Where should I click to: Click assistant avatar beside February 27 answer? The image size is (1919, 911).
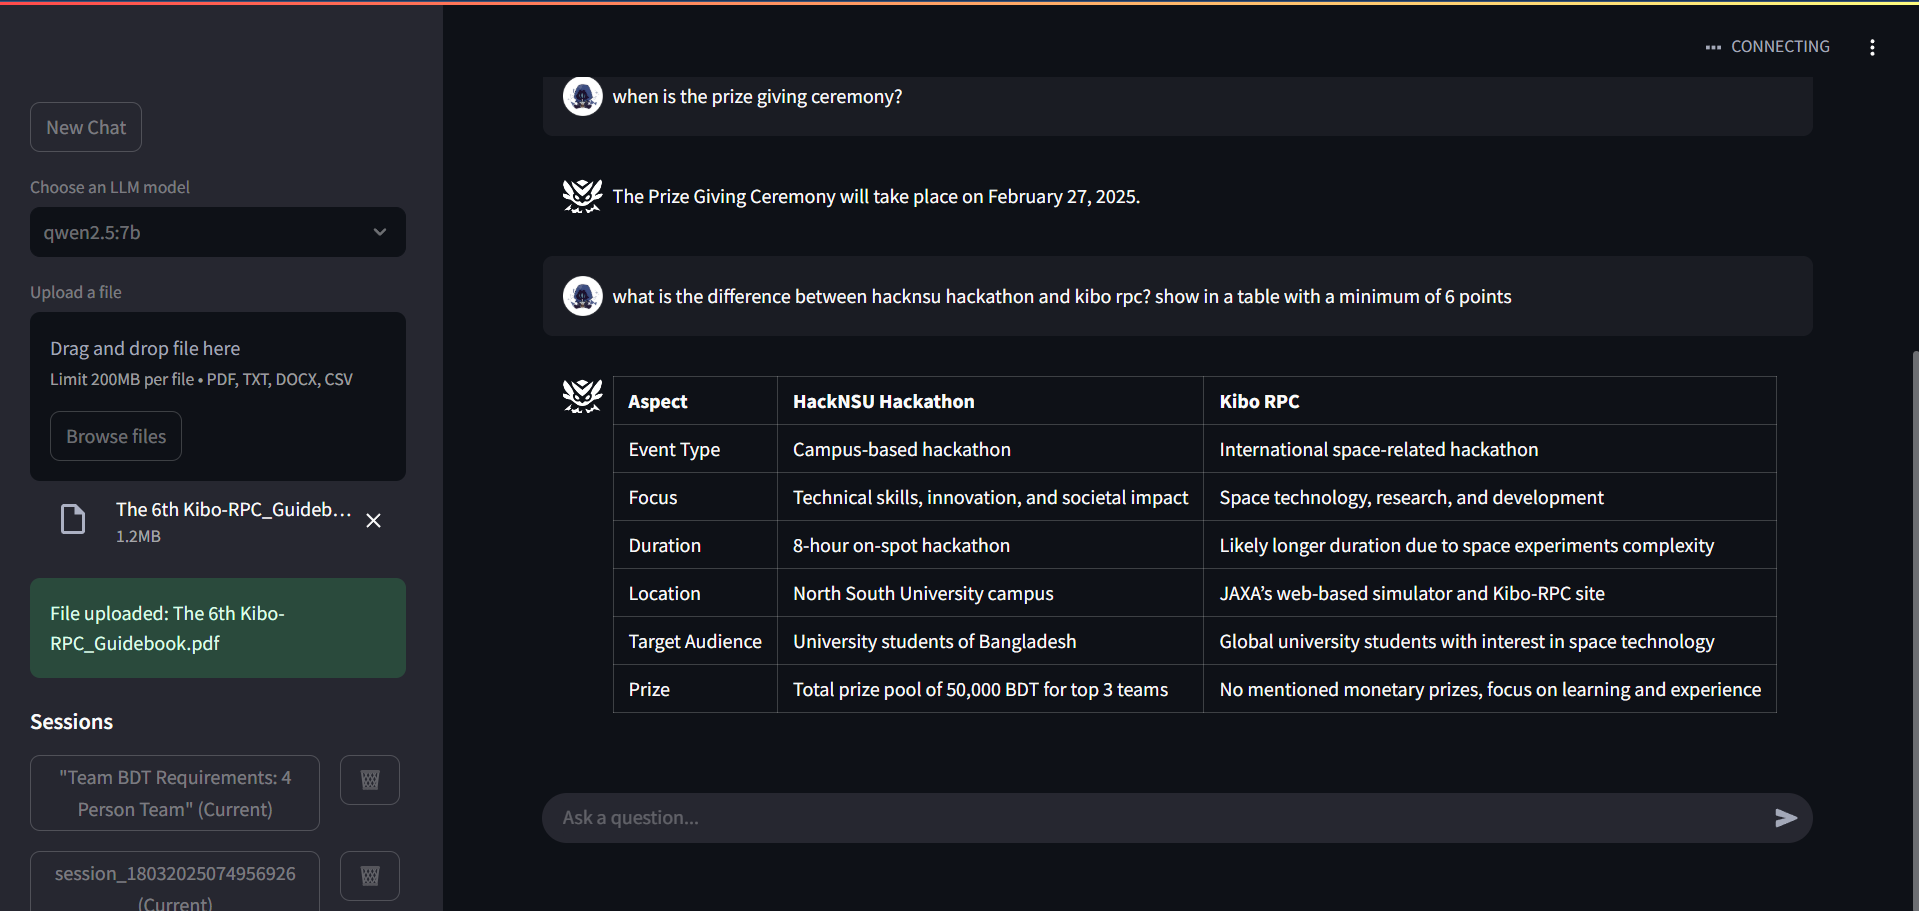tap(583, 196)
